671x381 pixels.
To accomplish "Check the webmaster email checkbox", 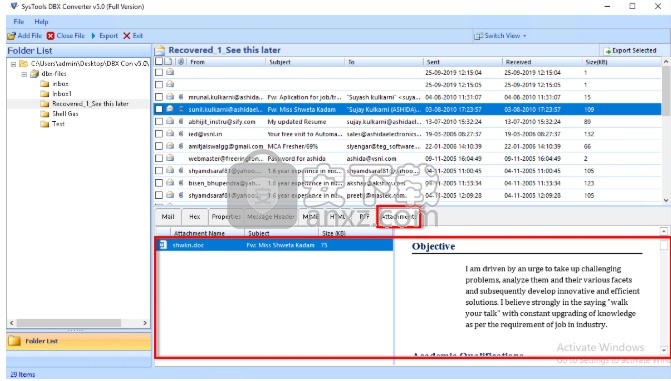I will pos(159,158).
